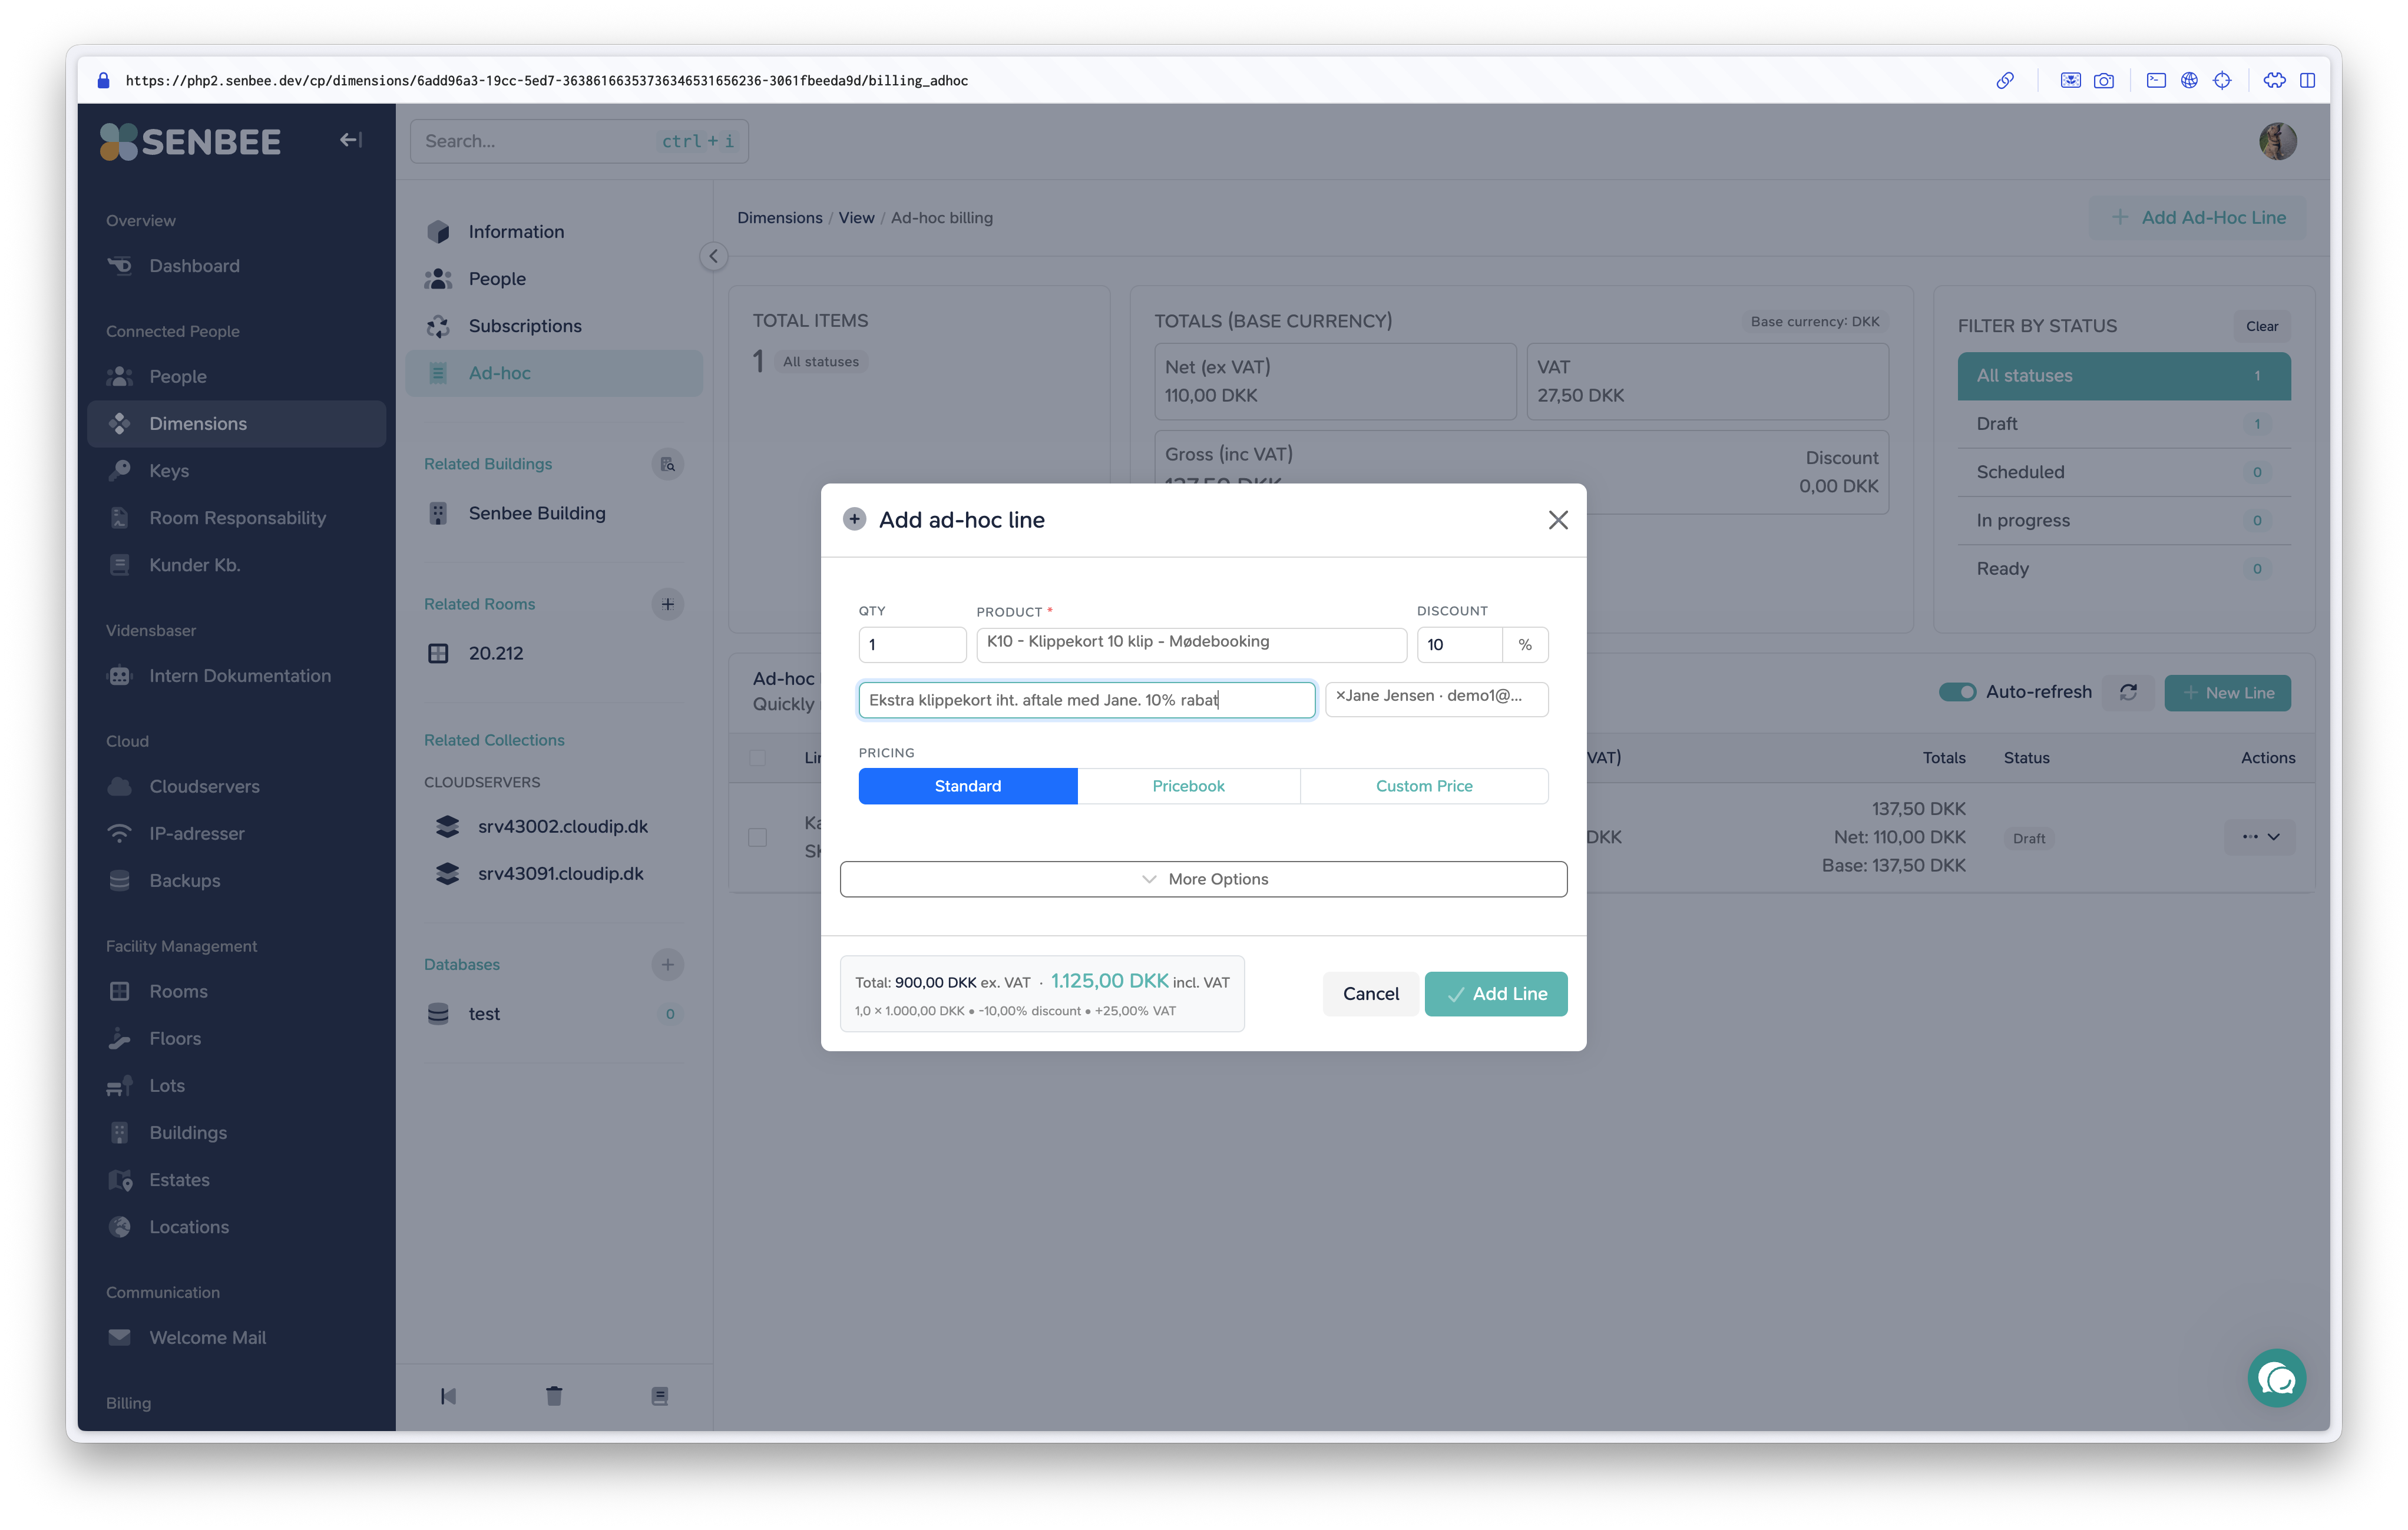Open the chat support bubble icon
This screenshot has height=1530, width=2408.
pyautogui.click(x=2276, y=1379)
